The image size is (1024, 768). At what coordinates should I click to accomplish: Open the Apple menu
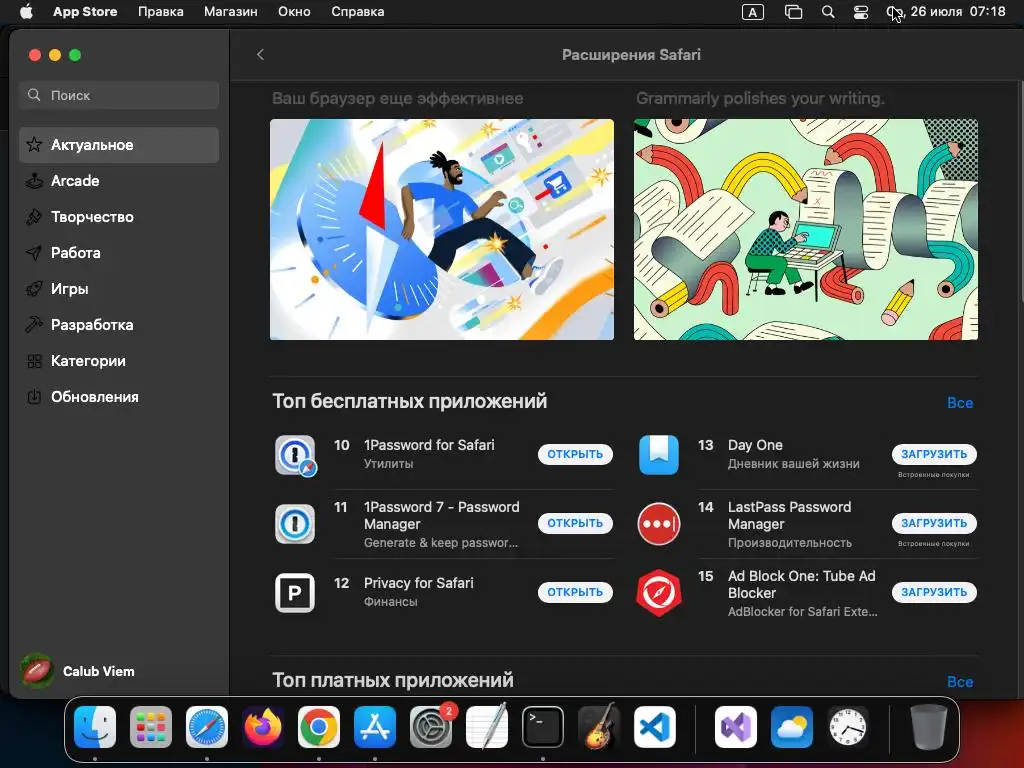26,12
